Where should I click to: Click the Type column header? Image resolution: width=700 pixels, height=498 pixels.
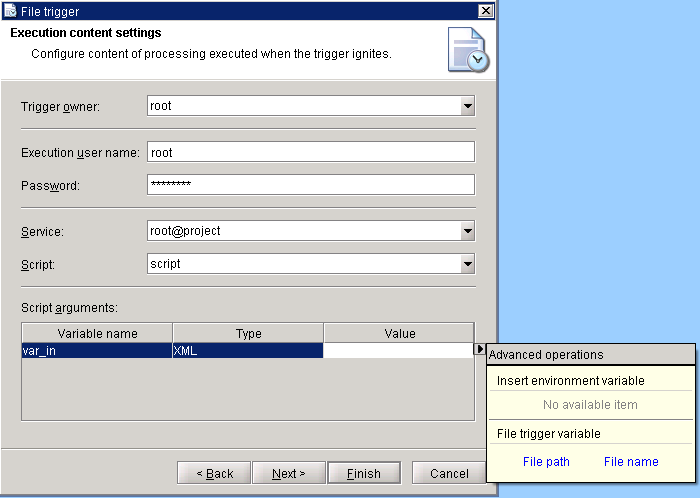click(x=247, y=333)
